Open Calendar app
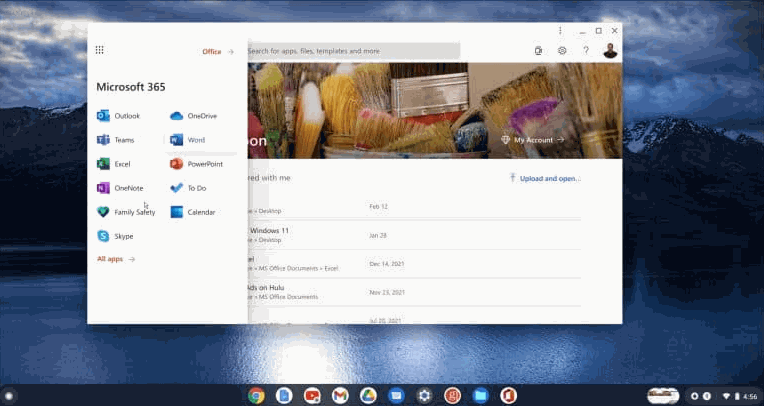Image resolution: width=764 pixels, height=406 pixels. click(192, 212)
